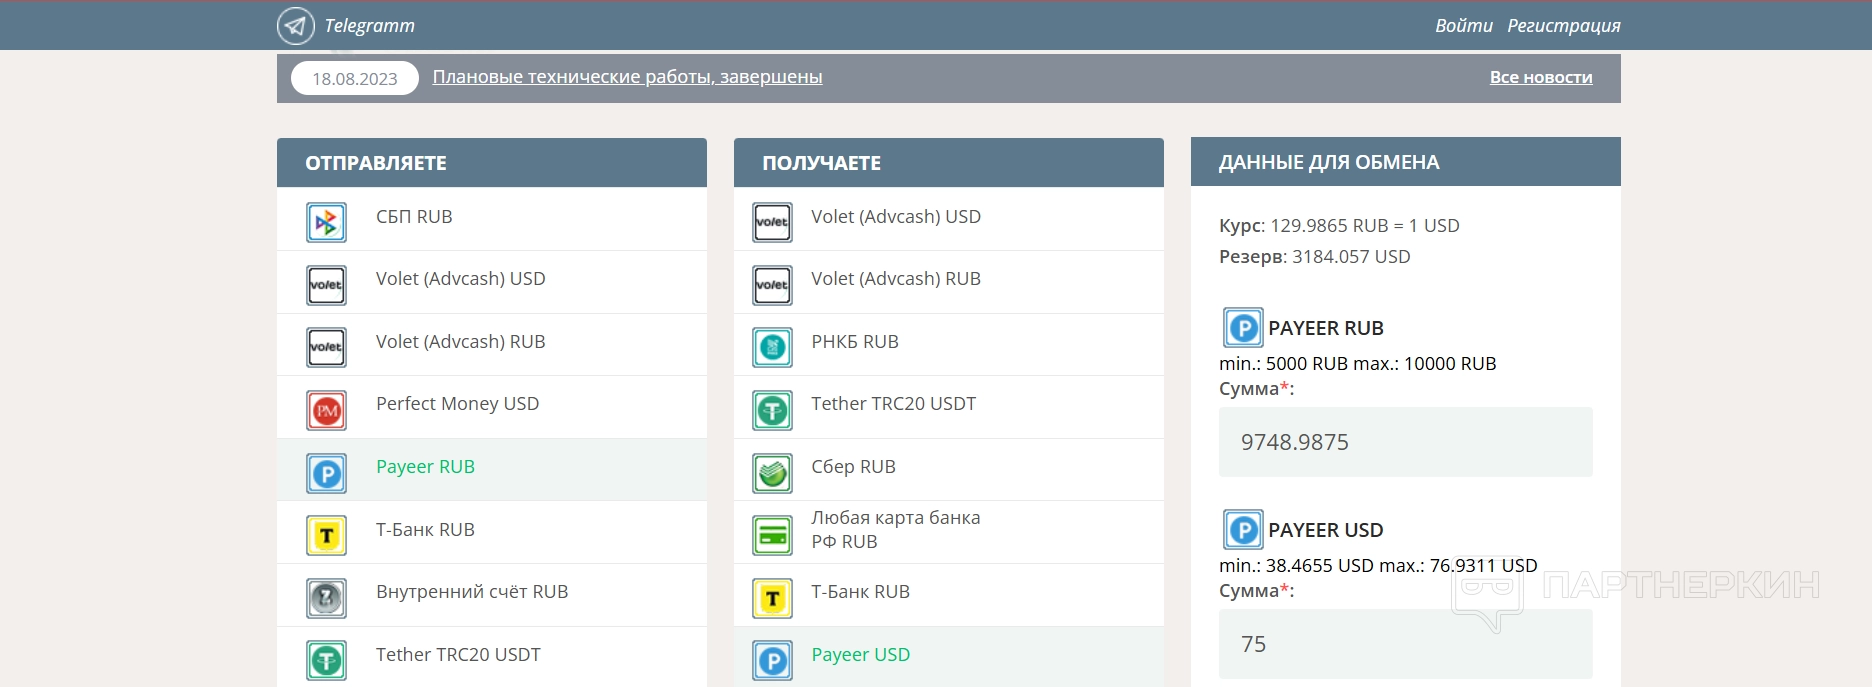1872x687 pixels.
Task: Select Т-Банк RUB to receive
Action: (x=949, y=595)
